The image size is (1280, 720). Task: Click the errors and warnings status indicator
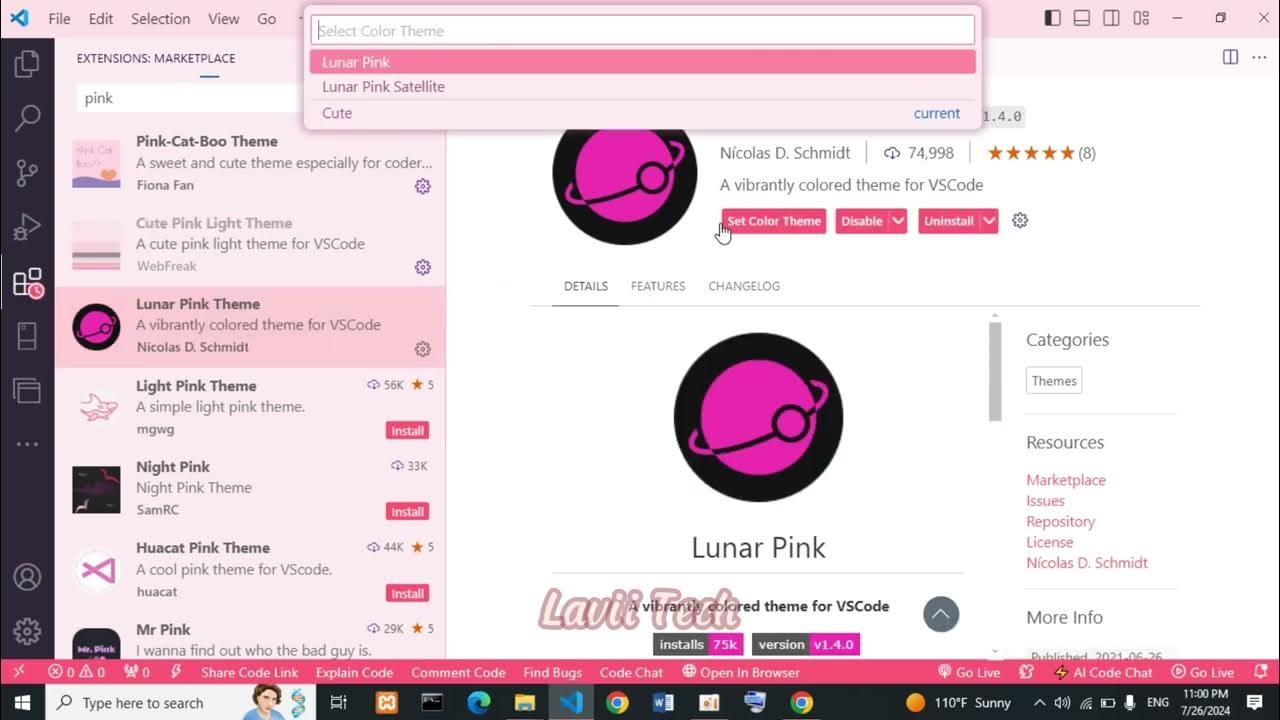tap(77, 672)
